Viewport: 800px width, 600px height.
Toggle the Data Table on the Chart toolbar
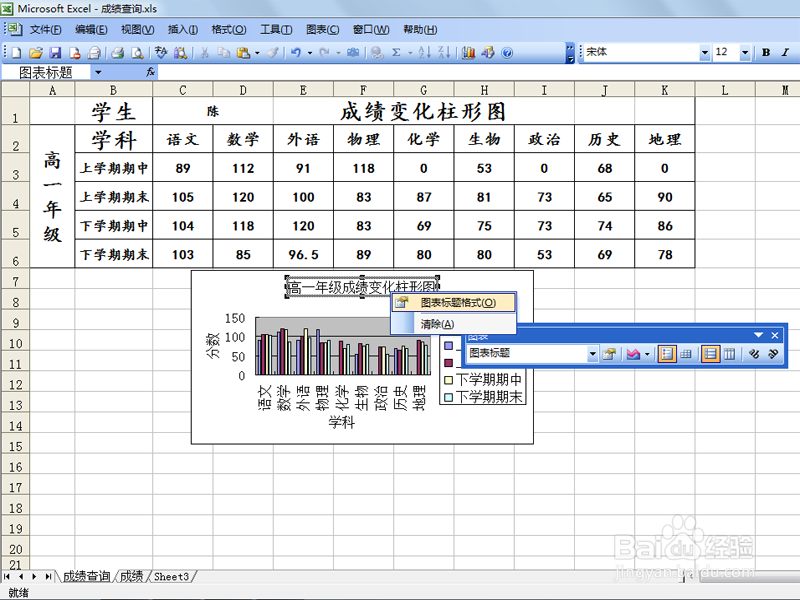(685, 354)
